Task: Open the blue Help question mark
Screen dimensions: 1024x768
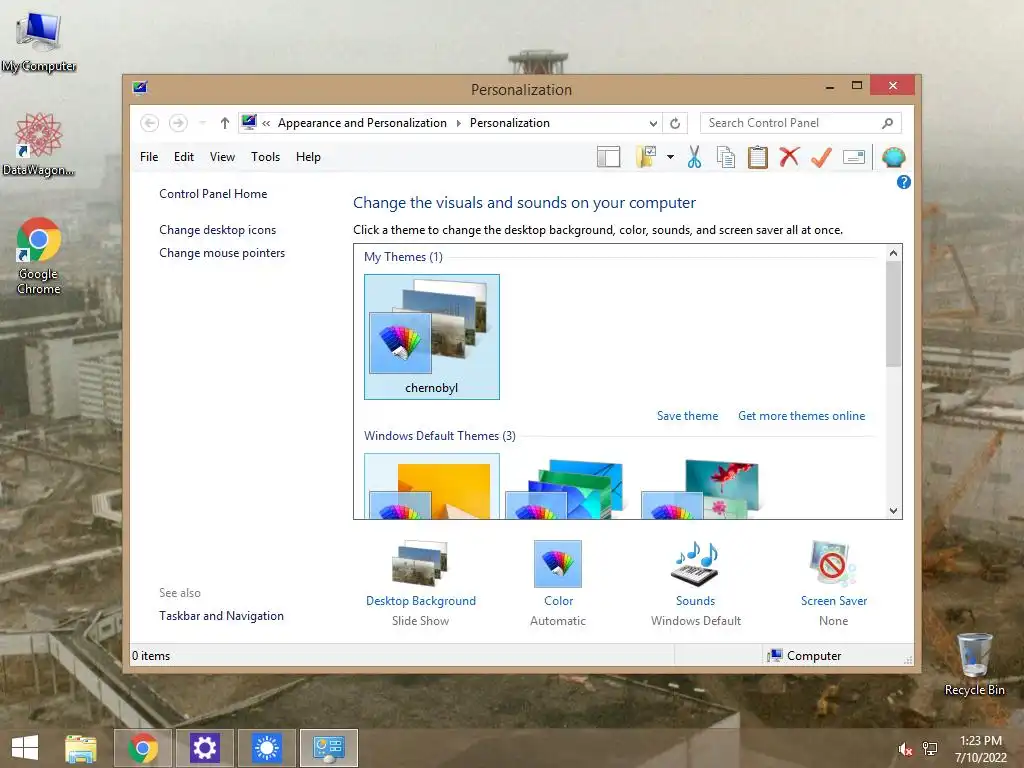Action: tap(903, 182)
